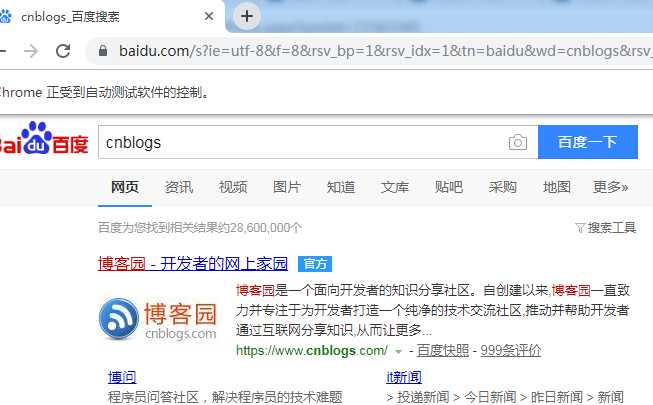Screen dimensions: 653x405
Task: Switch to 图片 results tab
Action: pyautogui.click(x=287, y=187)
